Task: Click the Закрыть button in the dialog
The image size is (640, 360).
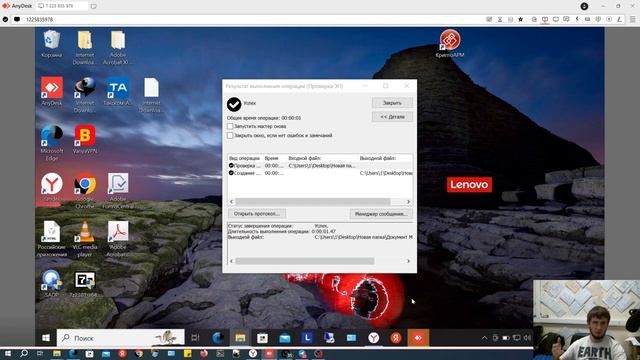Action: coord(392,103)
